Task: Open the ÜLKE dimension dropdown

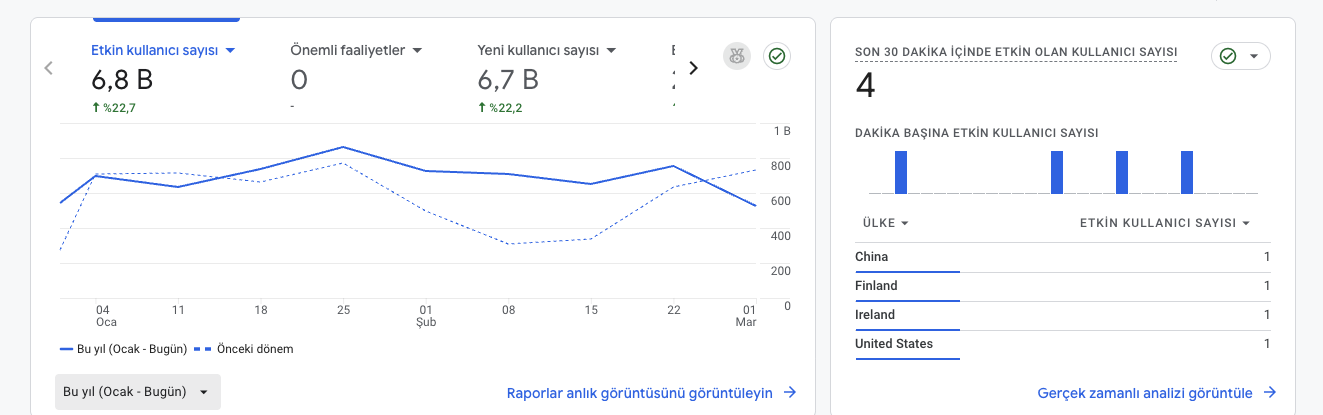Action: 885,223
